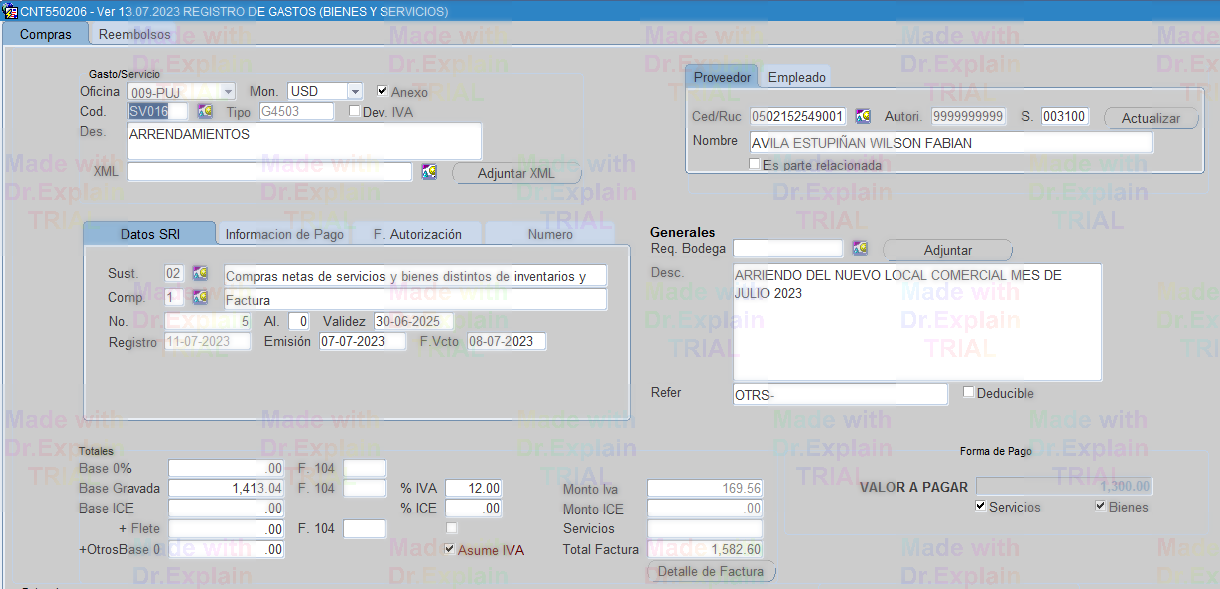Click the application icon in title bar
The width and height of the screenshot is (1220, 589).
10,11
